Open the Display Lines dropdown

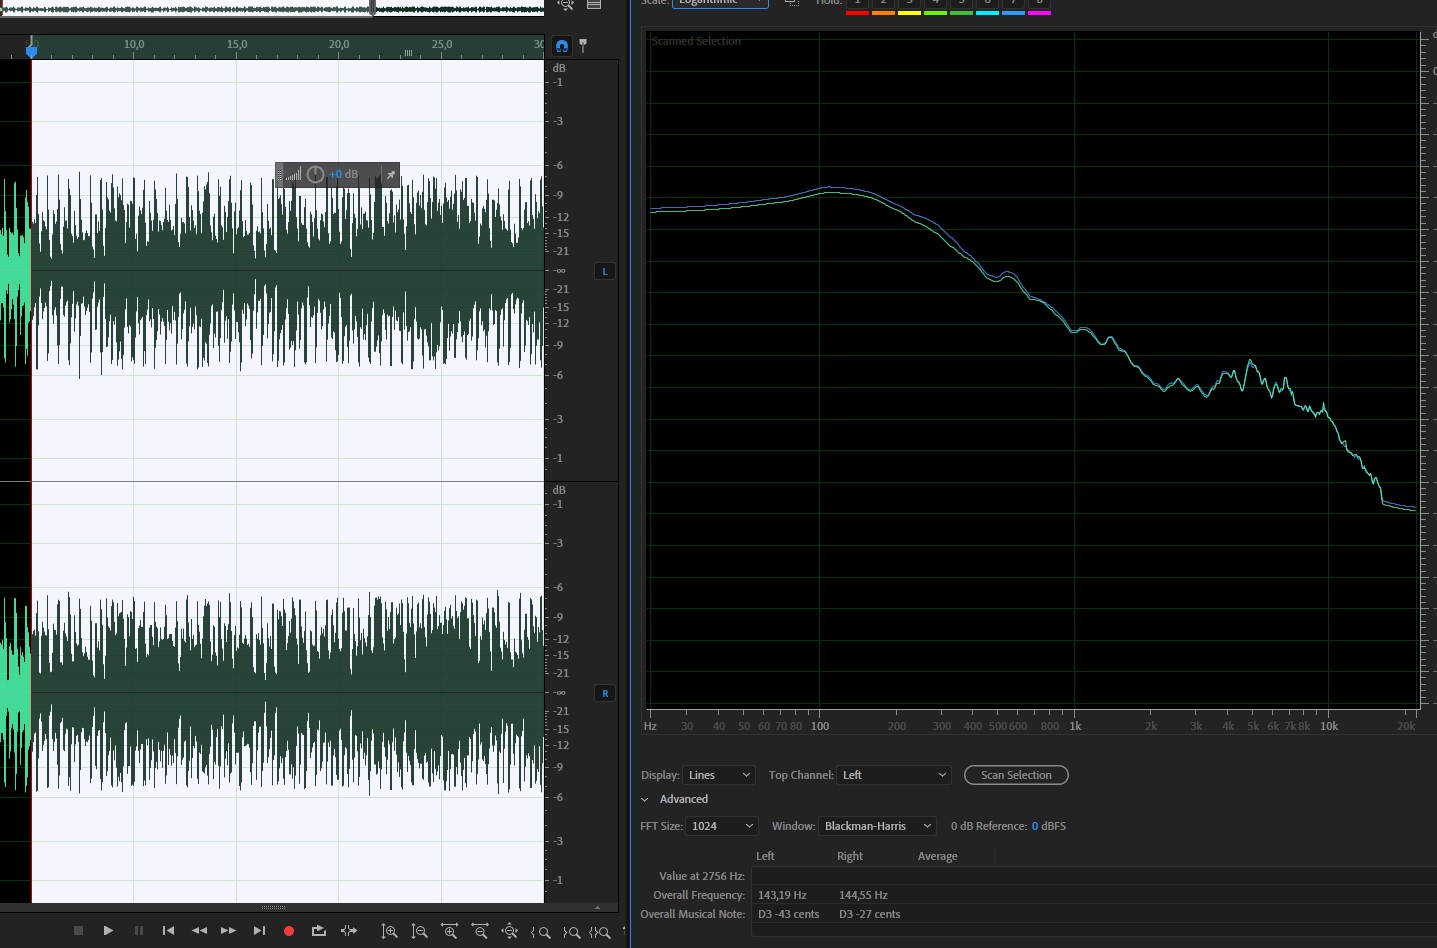(719, 775)
